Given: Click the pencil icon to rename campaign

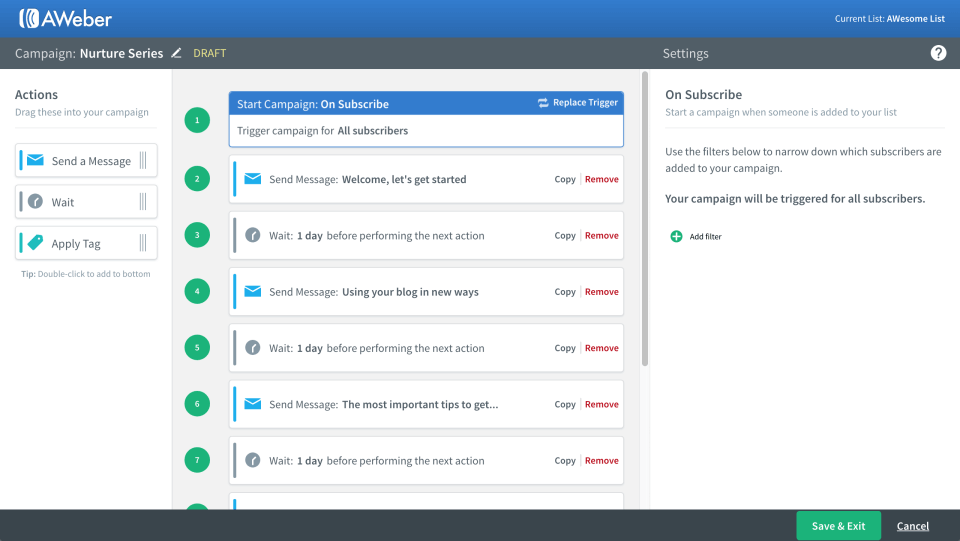Looking at the screenshot, I should coord(176,53).
